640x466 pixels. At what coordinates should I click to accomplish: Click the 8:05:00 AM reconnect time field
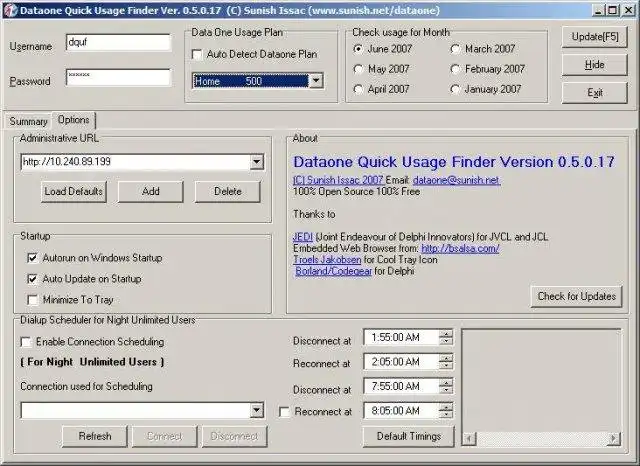pyautogui.click(x=401, y=411)
